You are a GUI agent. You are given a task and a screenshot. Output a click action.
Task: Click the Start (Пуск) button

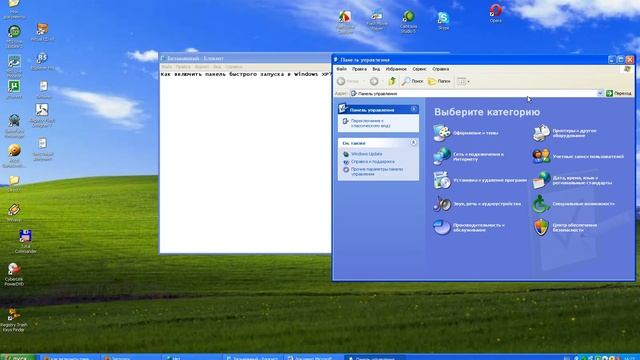(18, 358)
